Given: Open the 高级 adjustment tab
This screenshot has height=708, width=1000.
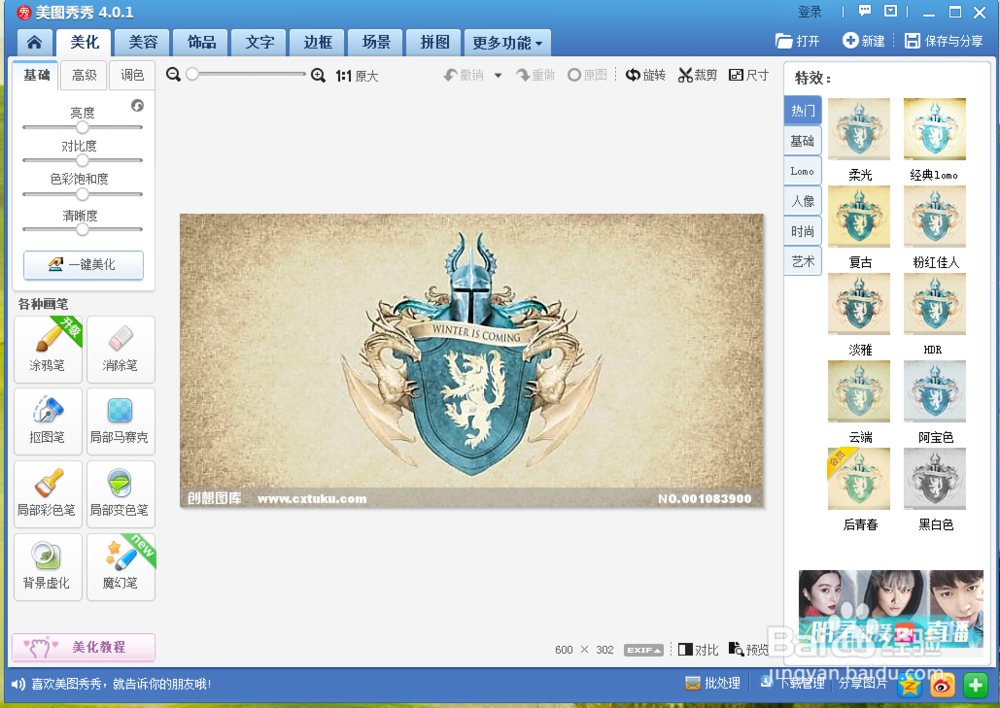Looking at the screenshot, I should coord(84,75).
